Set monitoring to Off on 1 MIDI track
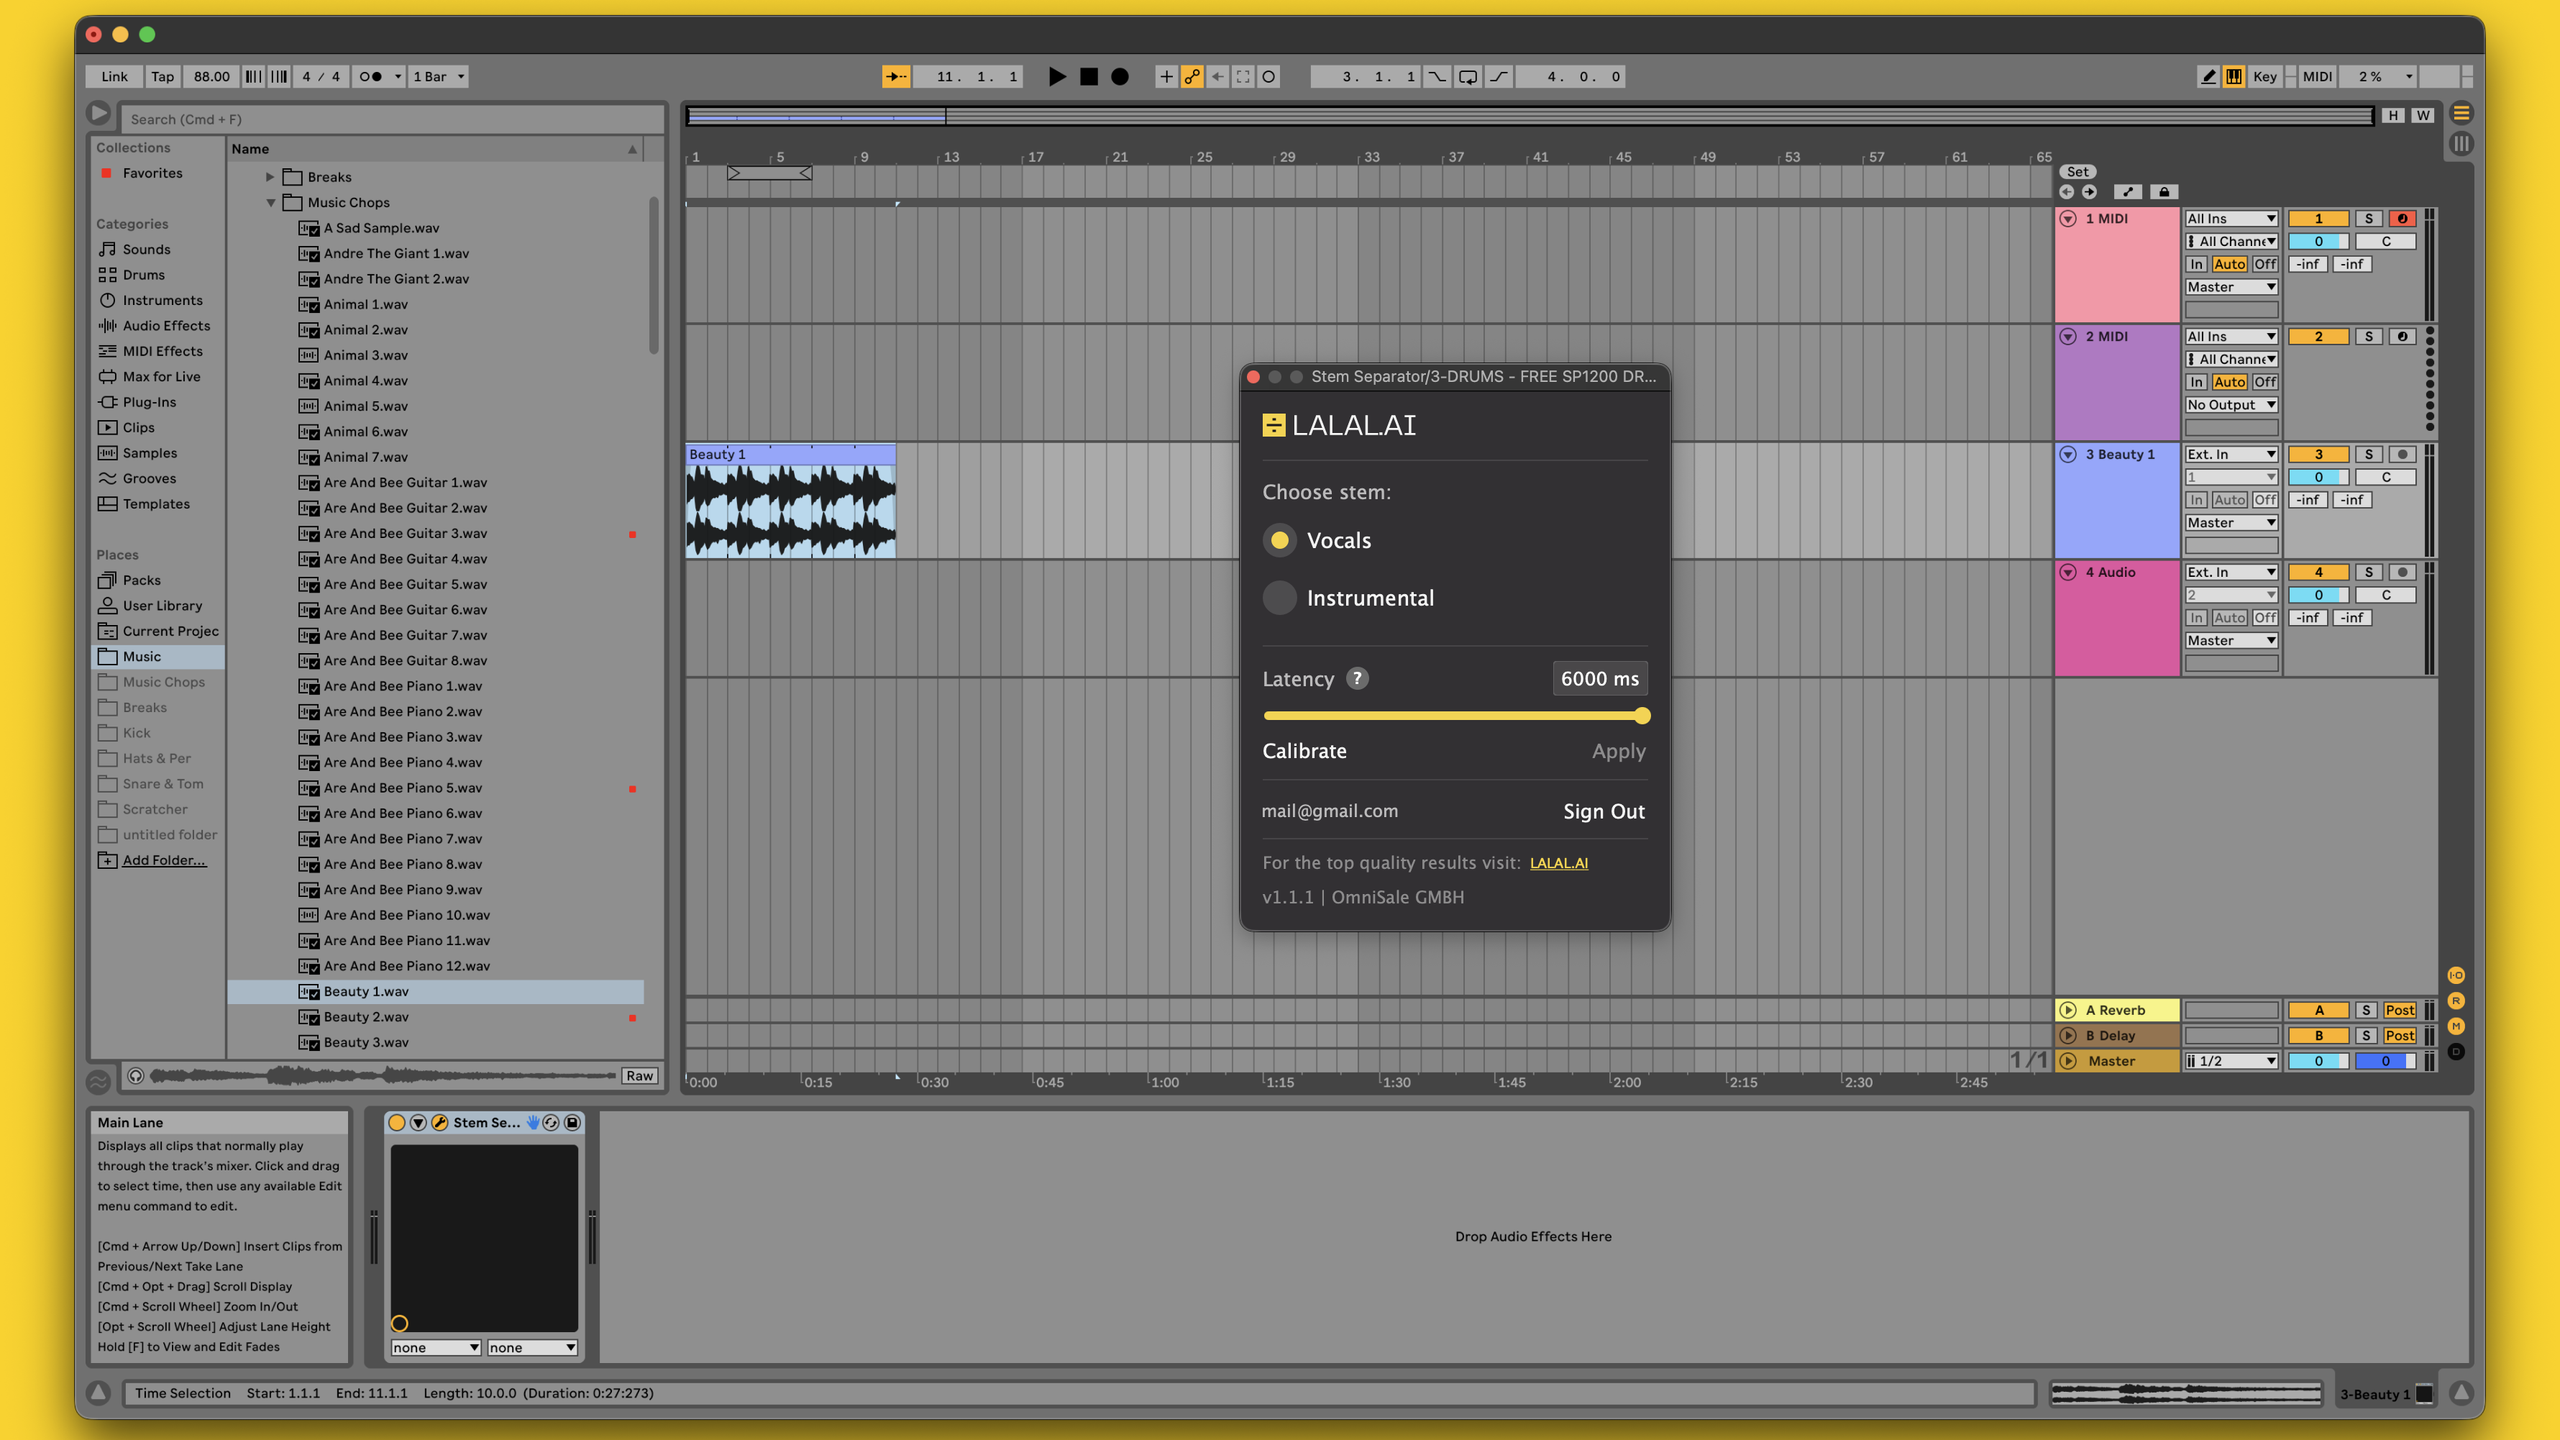This screenshot has width=2560, height=1440. pos(2264,263)
